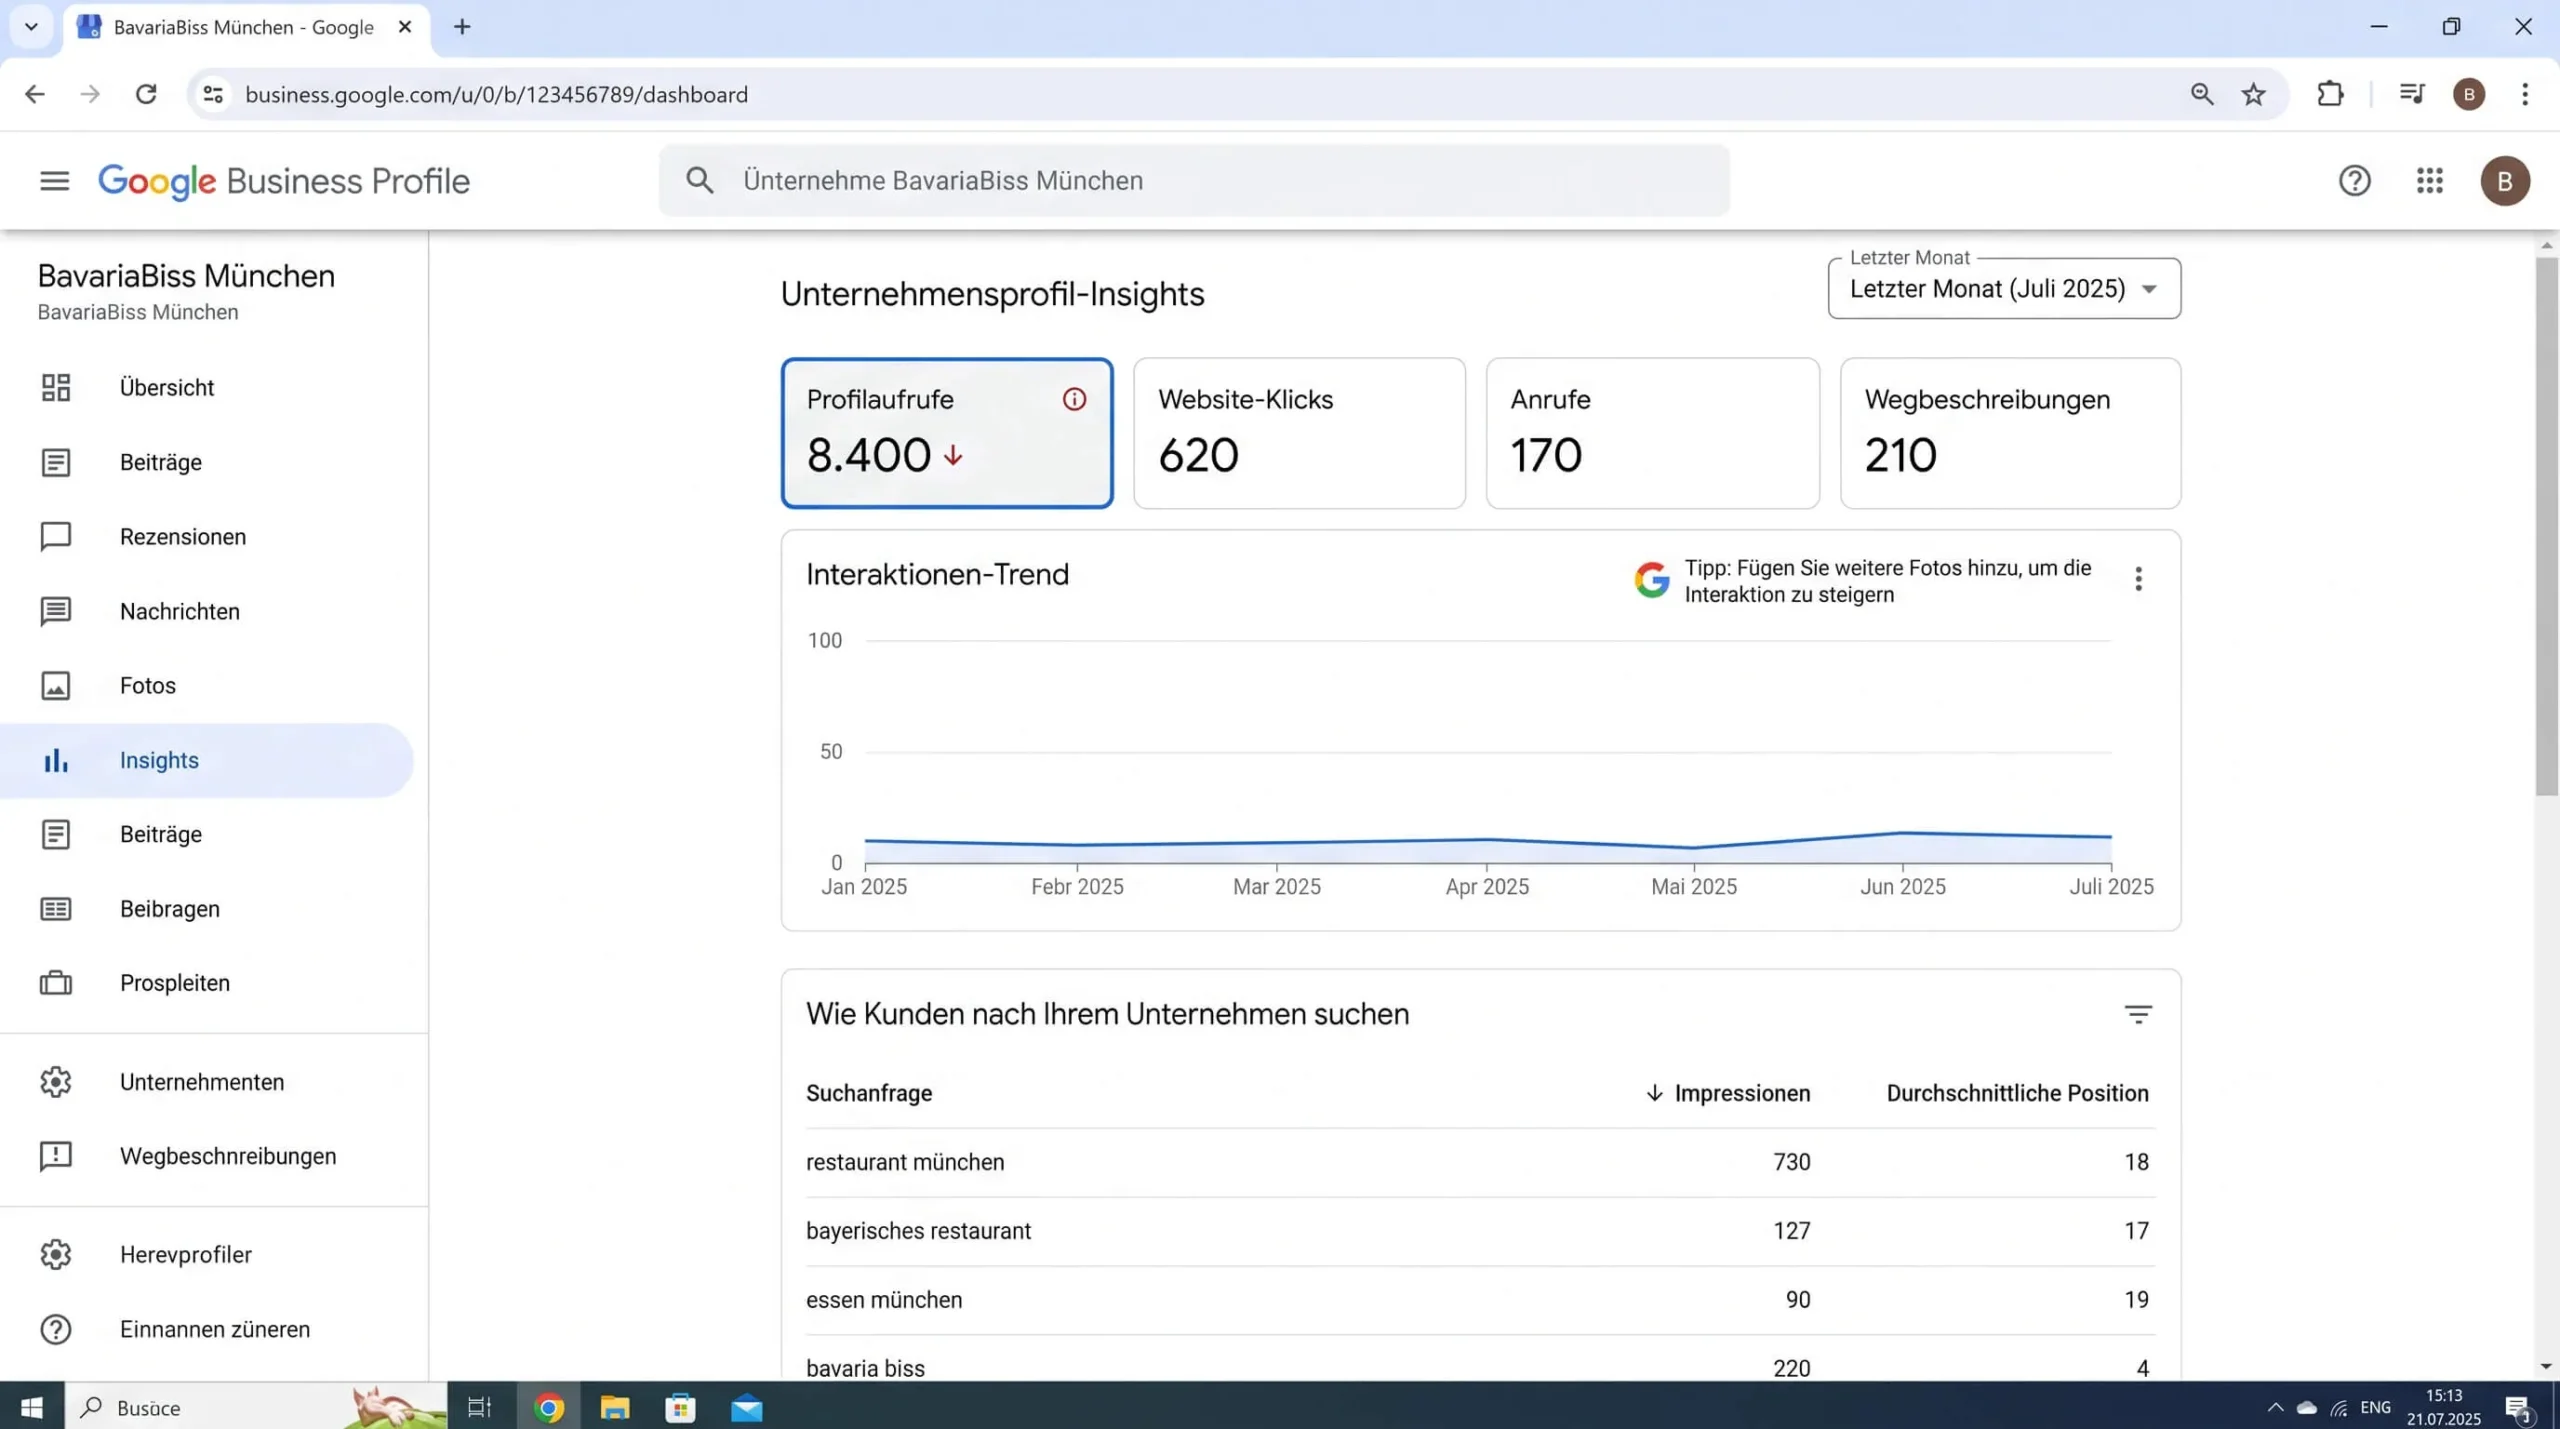Go back to the previous page
The height and width of the screenshot is (1429, 2560).
[x=35, y=94]
